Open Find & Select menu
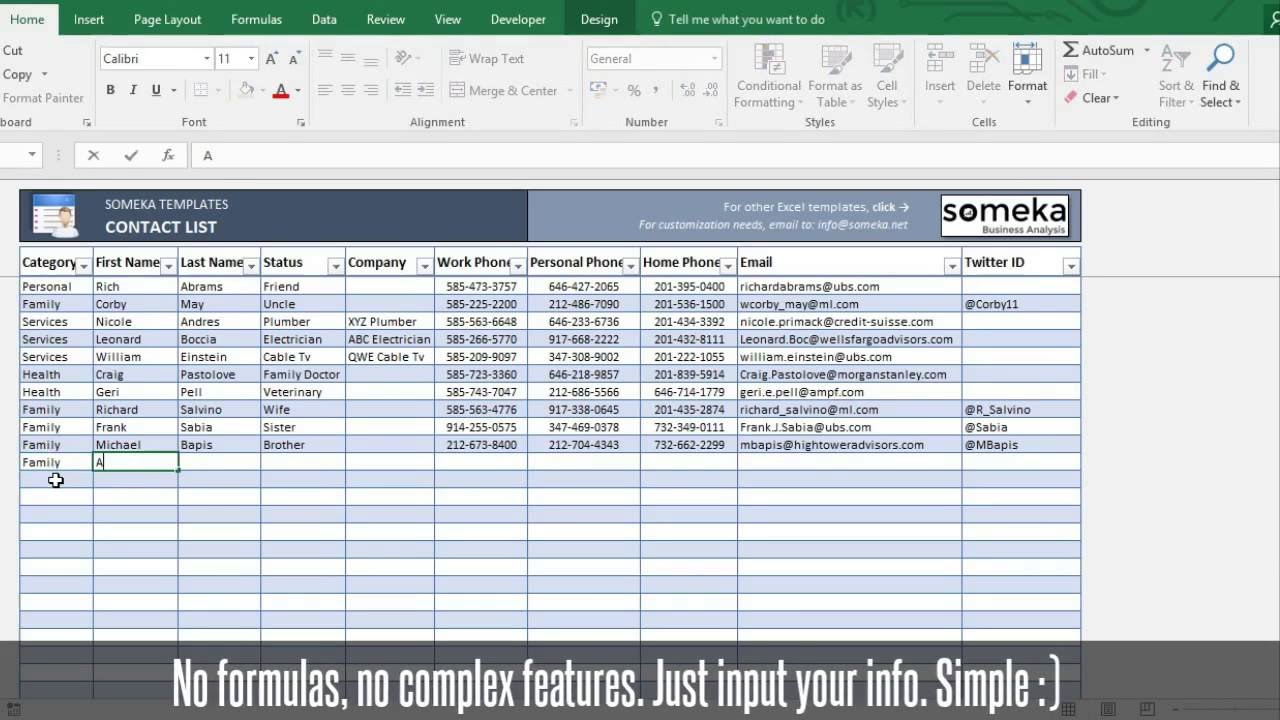1280x720 pixels. pyautogui.click(x=1221, y=76)
